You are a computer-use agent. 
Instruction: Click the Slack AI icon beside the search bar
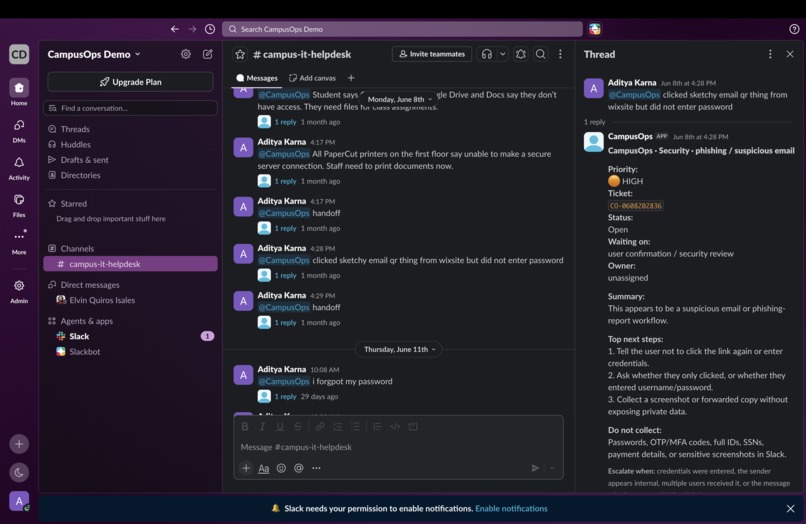(x=595, y=29)
